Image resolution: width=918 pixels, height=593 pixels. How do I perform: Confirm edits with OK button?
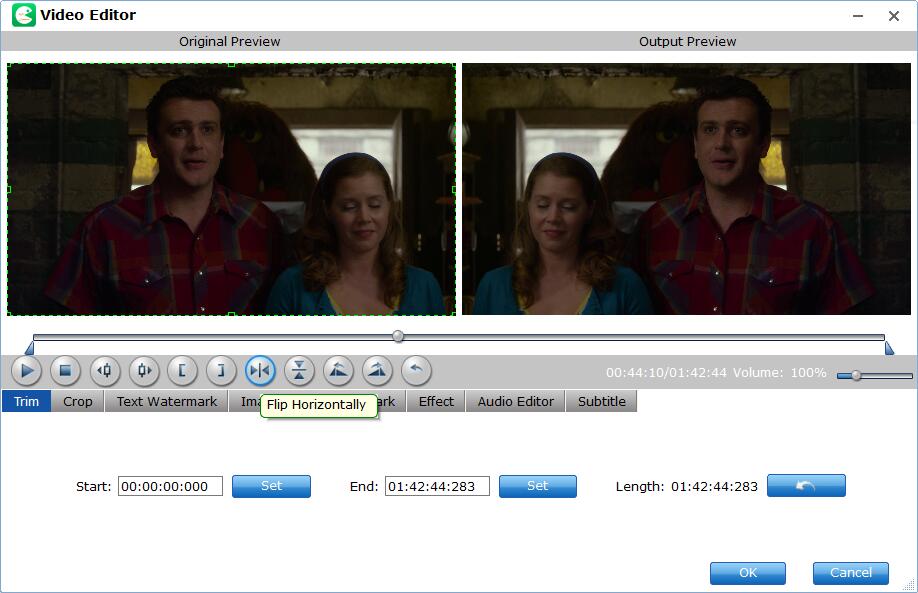click(x=748, y=573)
